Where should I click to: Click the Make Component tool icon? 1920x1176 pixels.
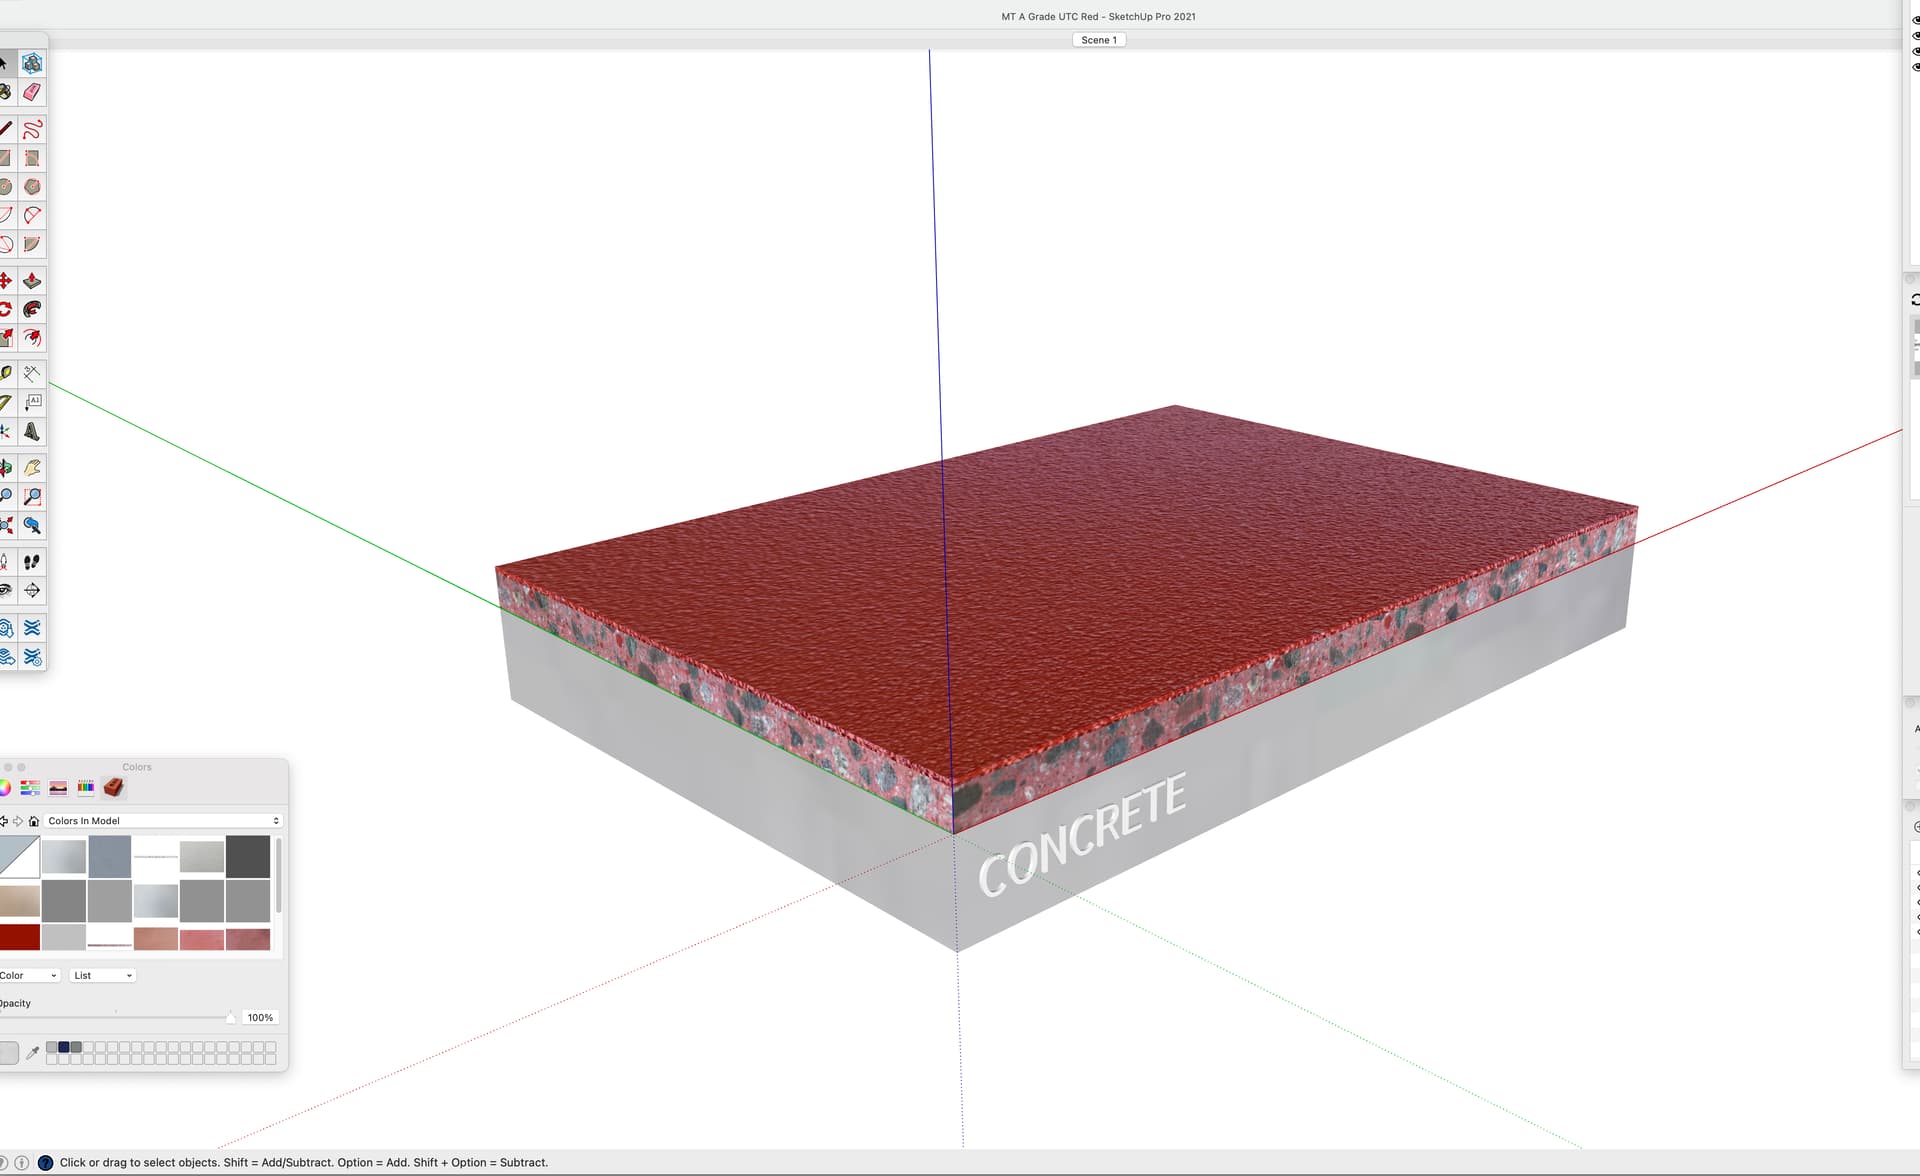click(x=32, y=64)
